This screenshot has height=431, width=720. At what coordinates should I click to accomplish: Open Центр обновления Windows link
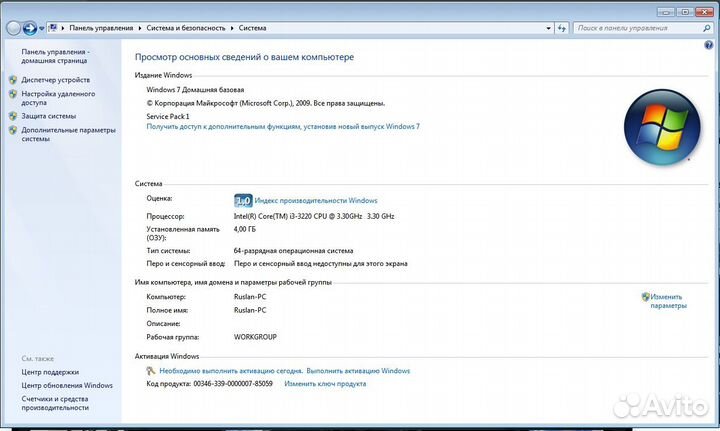[67, 385]
